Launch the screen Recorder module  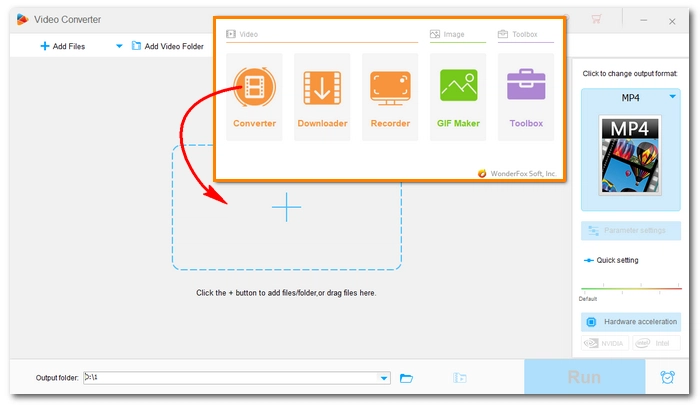tap(390, 97)
